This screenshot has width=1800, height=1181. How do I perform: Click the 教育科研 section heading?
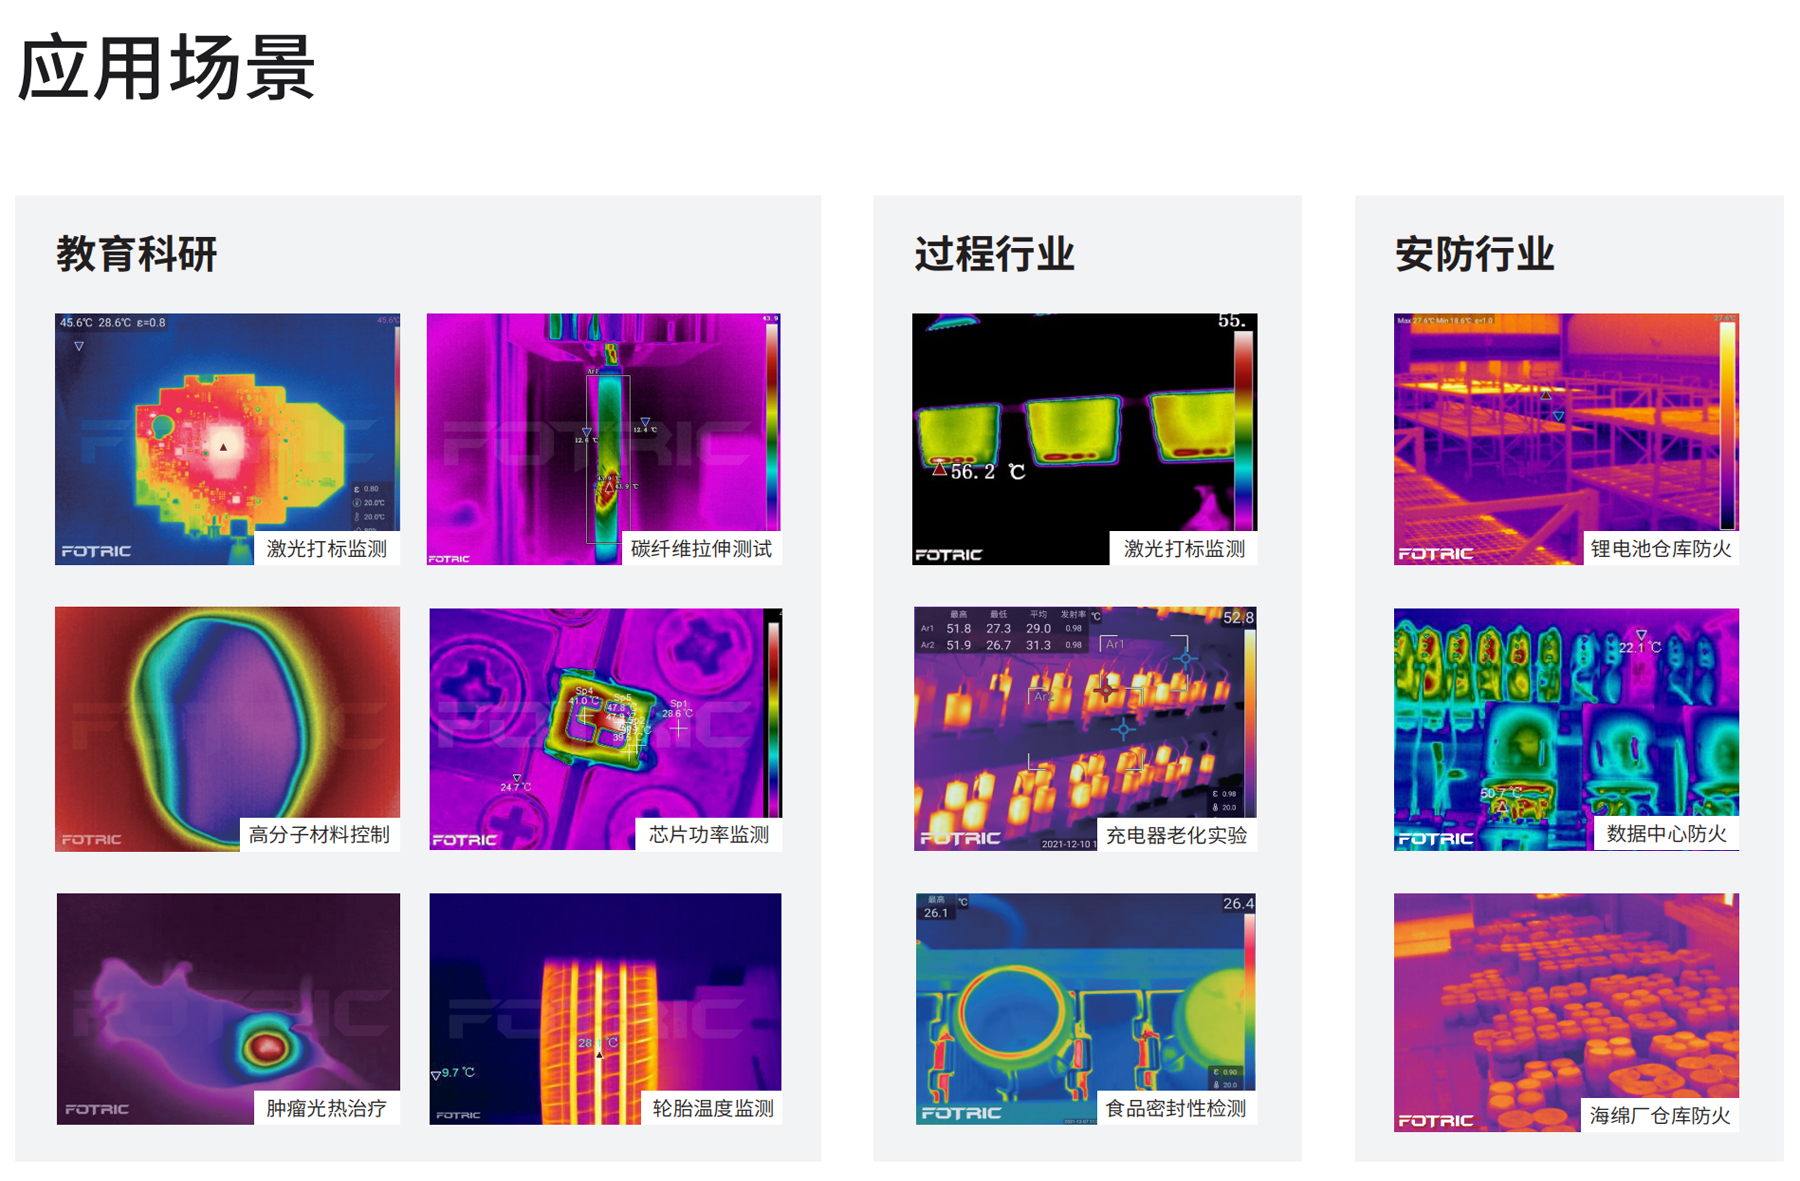coord(137,254)
